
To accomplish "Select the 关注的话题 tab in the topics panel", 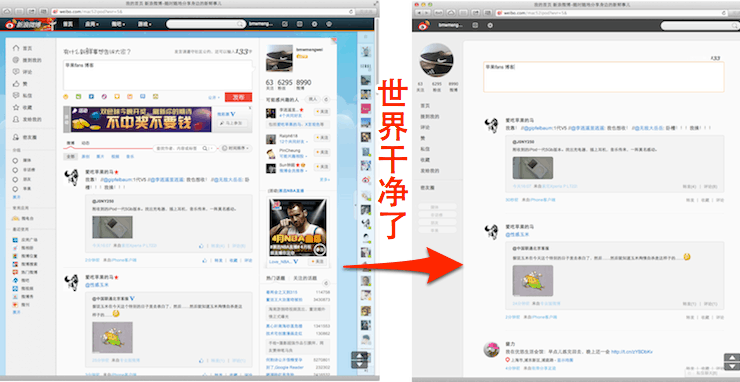I will (x=305, y=278).
